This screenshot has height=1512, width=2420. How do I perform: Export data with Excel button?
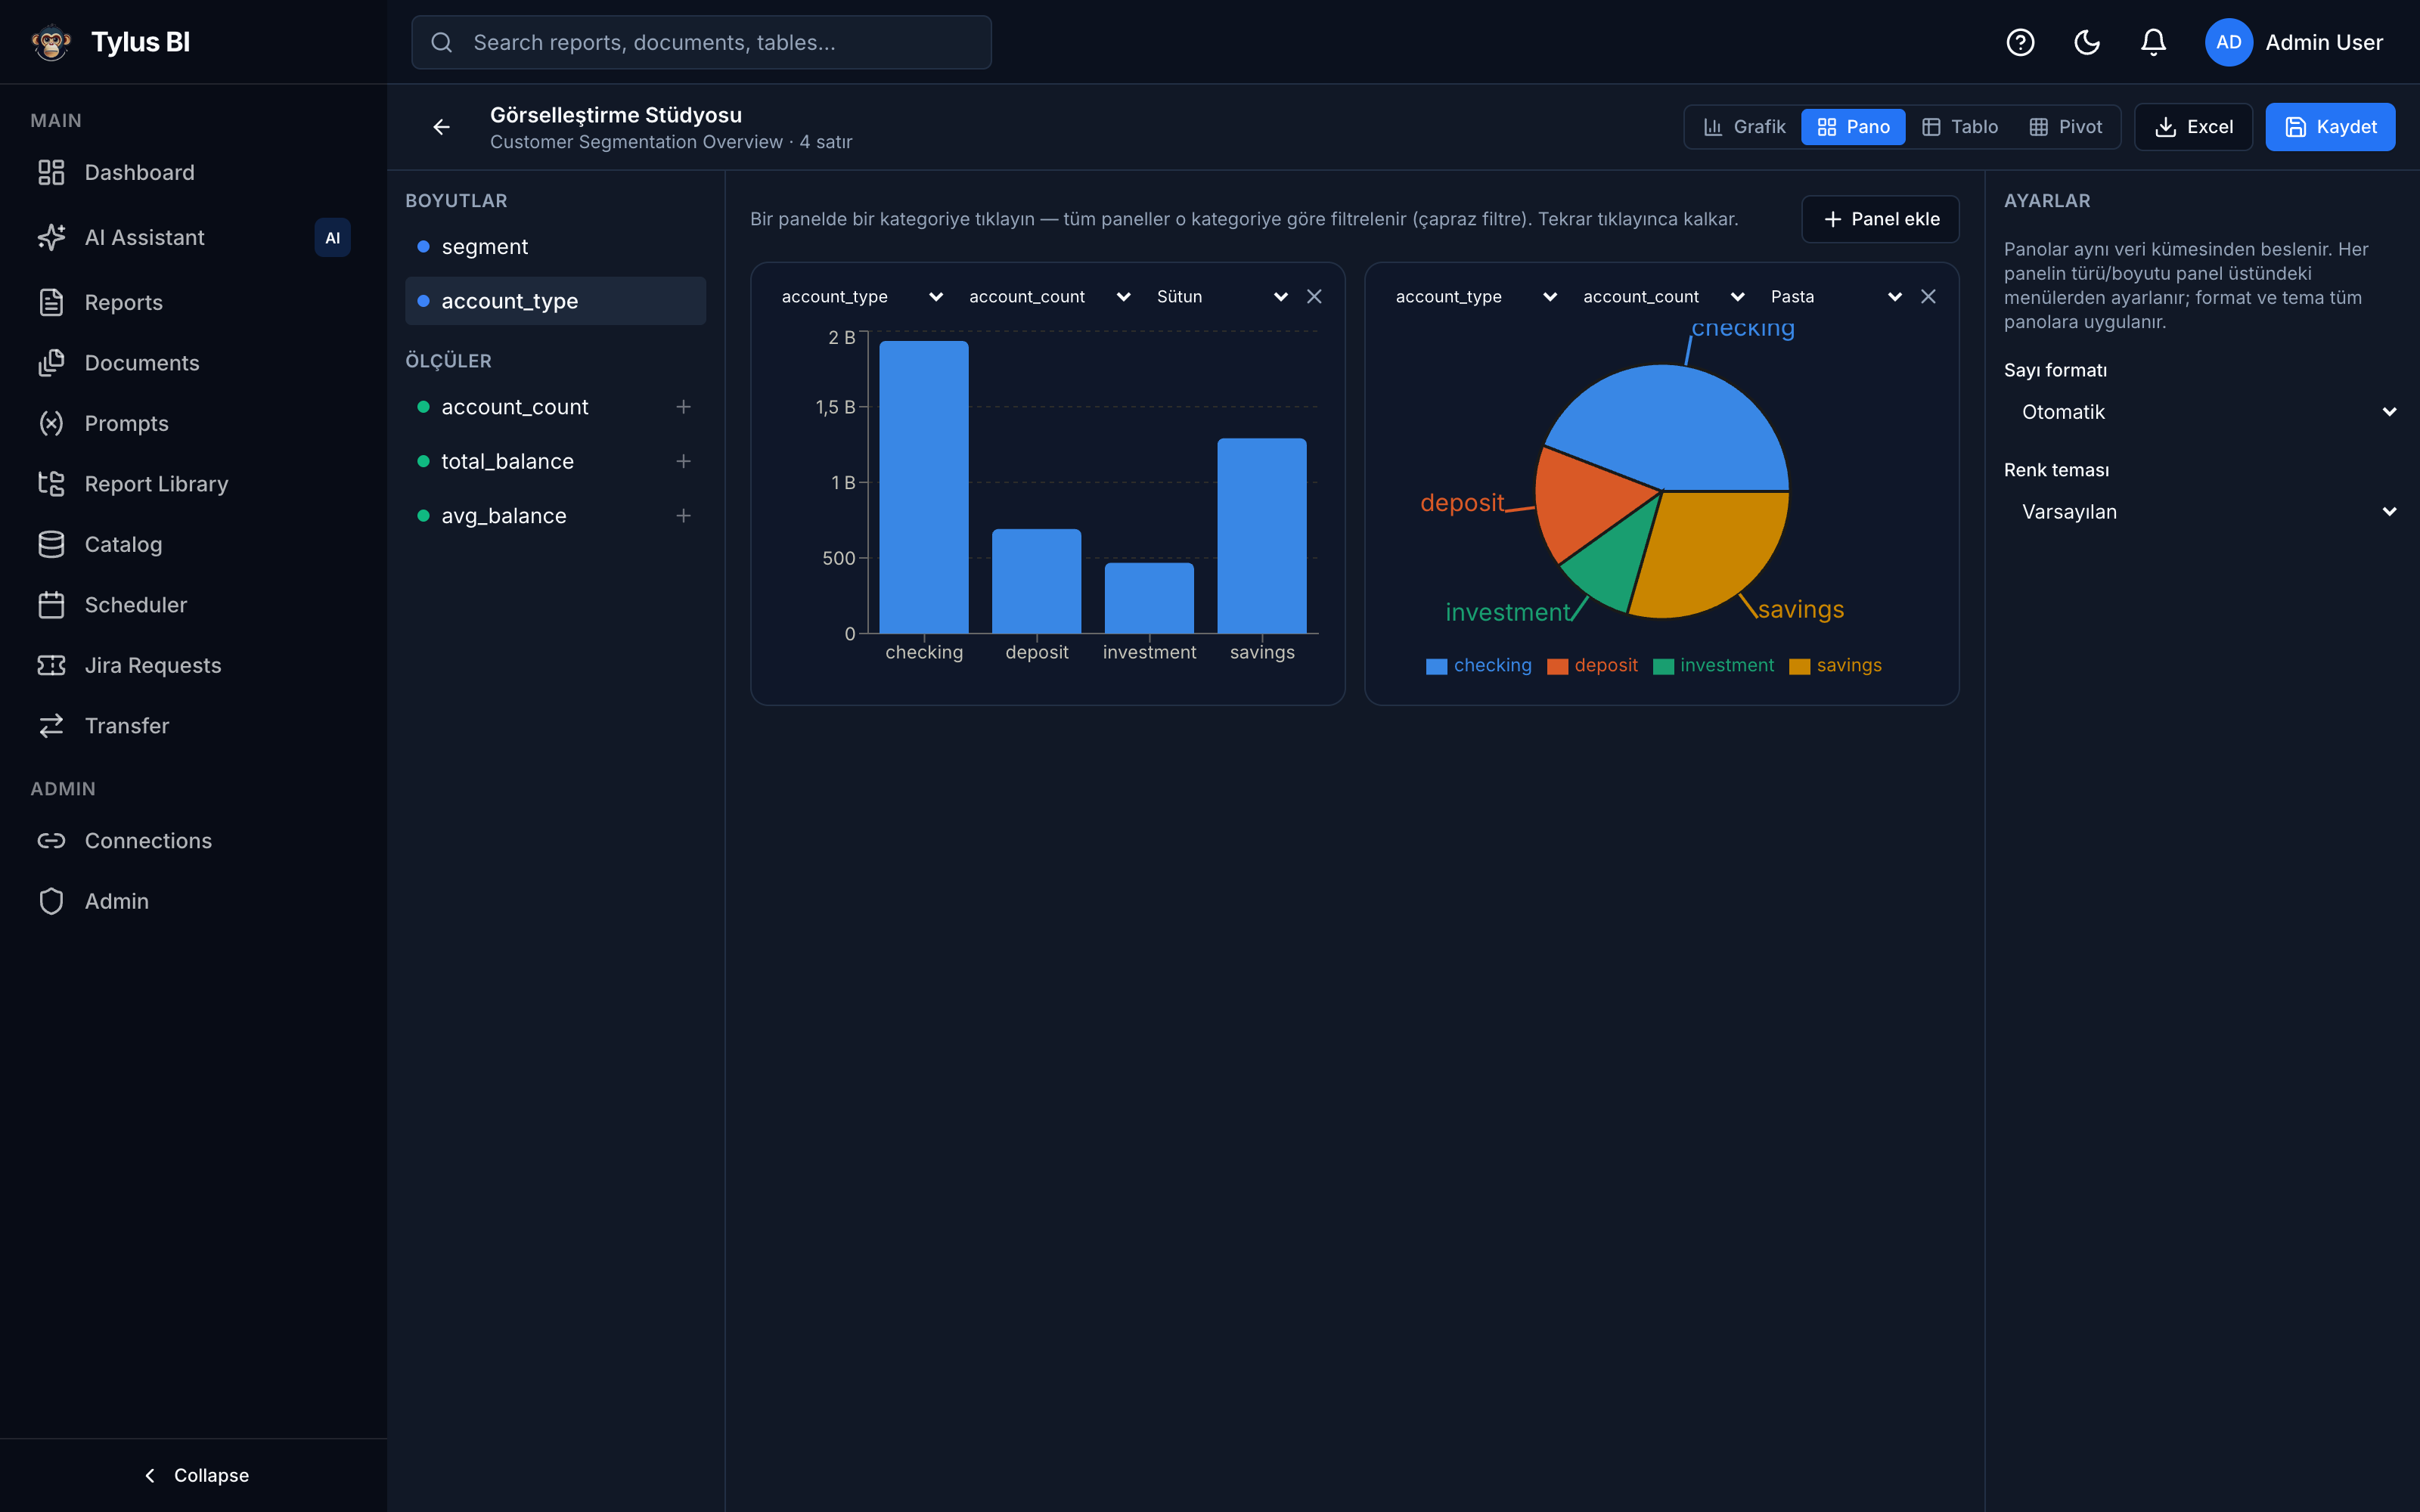coord(2193,127)
